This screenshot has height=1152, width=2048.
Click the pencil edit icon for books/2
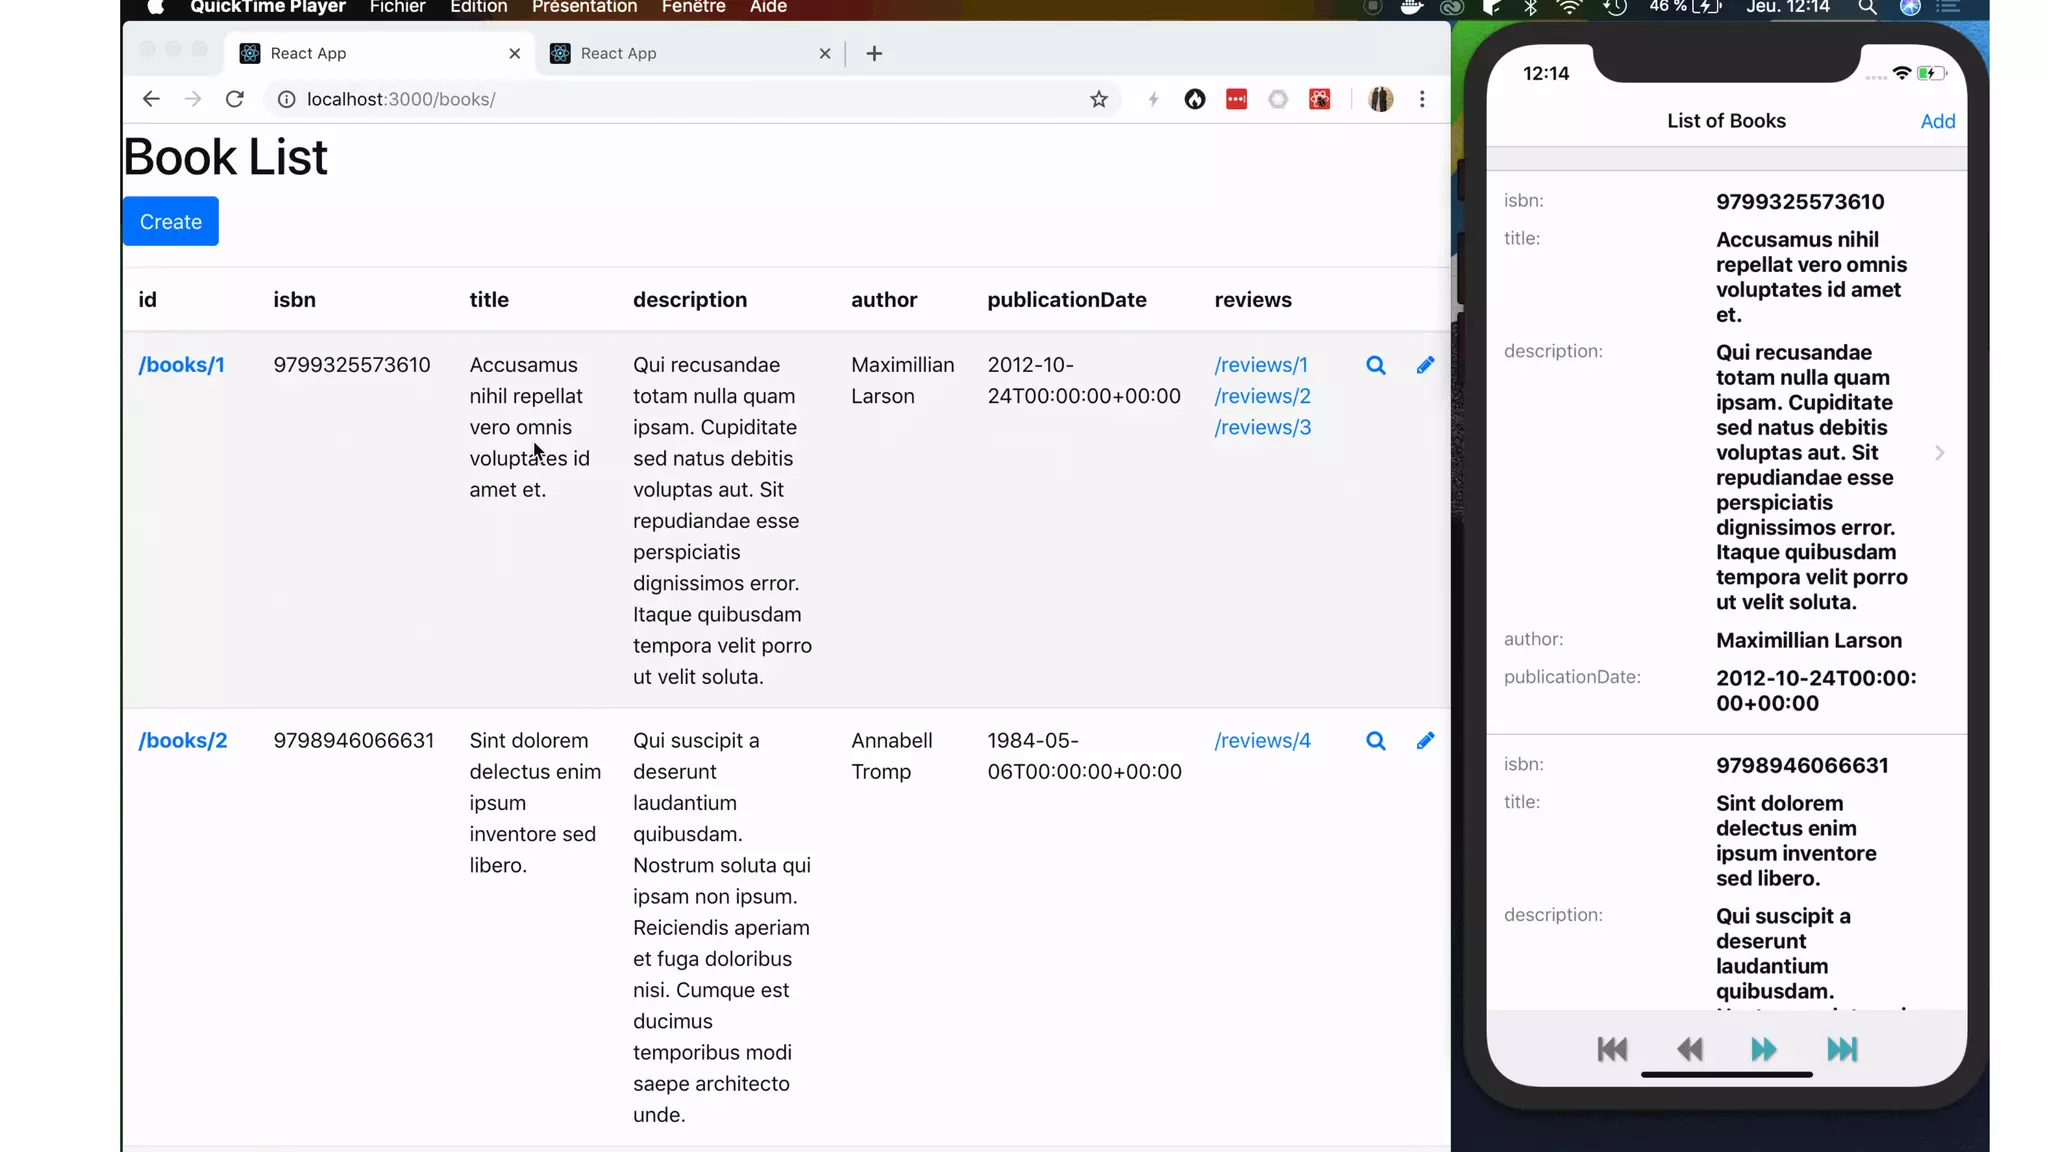click(1425, 741)
